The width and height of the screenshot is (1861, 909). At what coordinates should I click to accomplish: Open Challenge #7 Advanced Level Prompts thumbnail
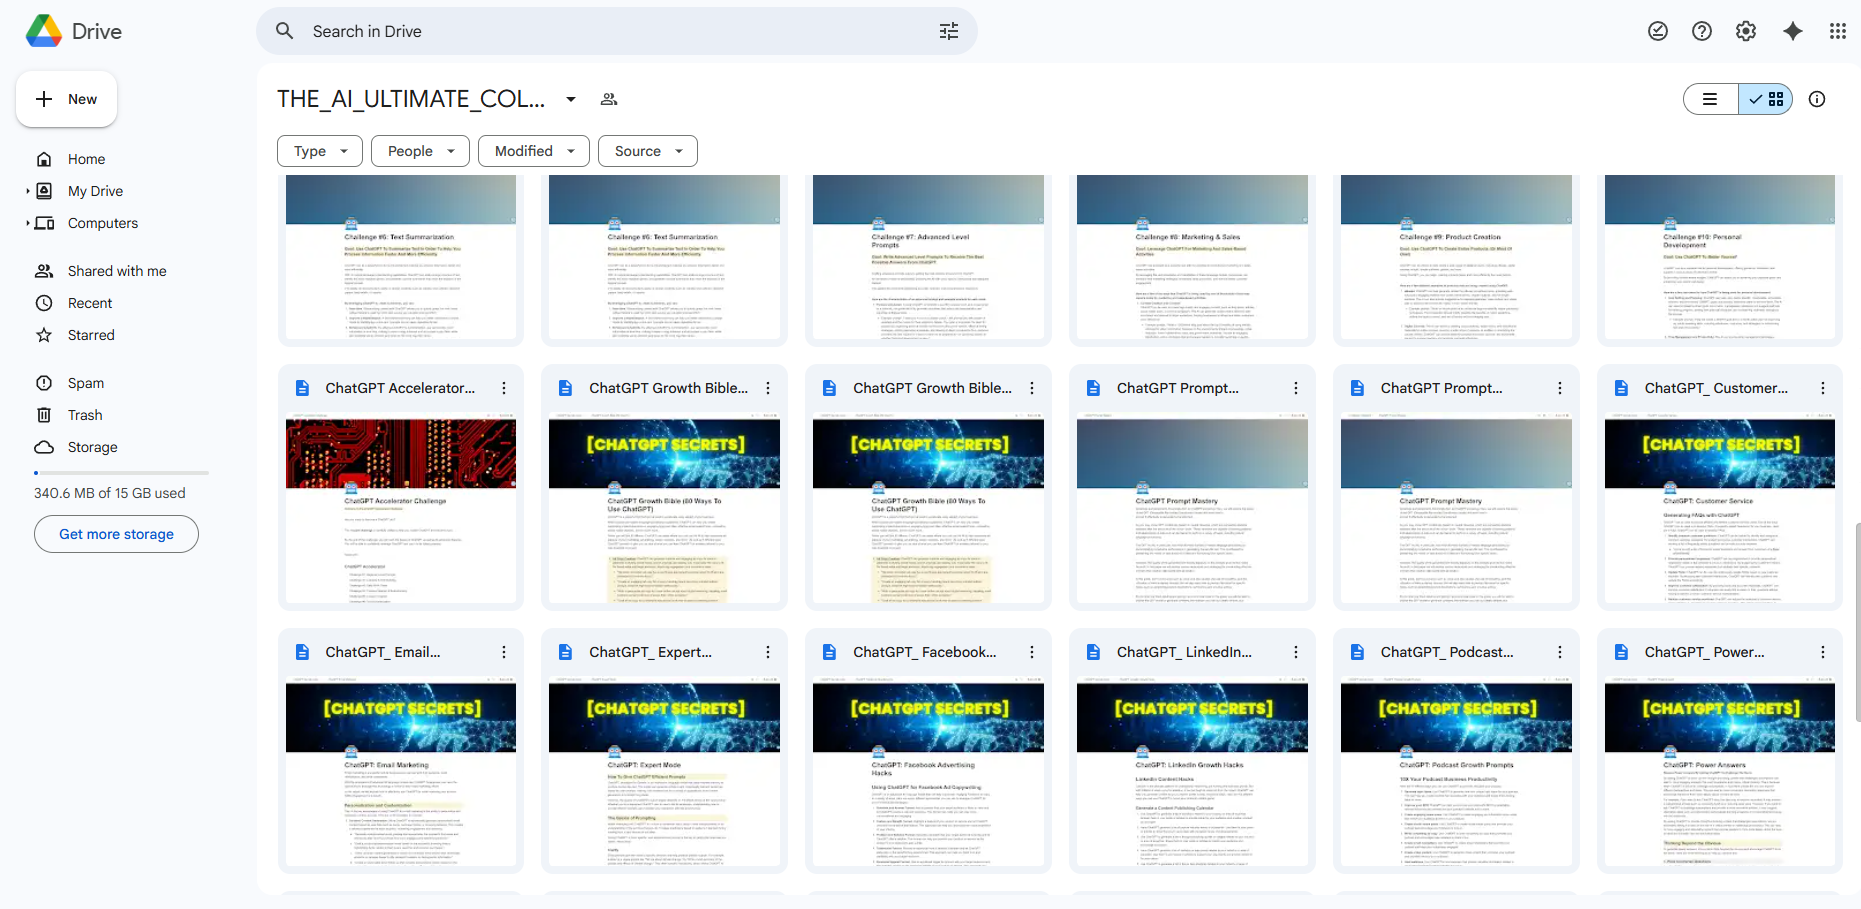coord(928,258)
